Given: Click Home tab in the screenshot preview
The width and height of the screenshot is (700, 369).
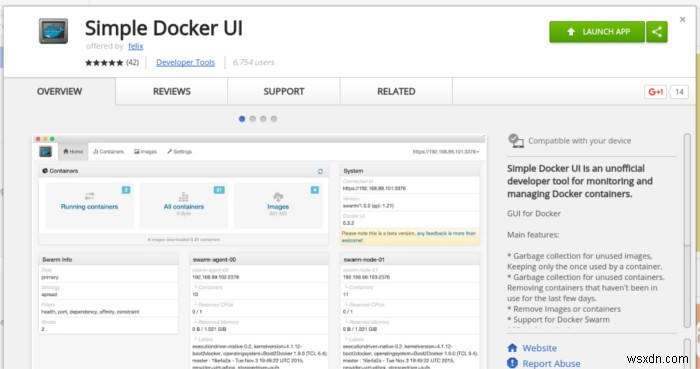Looking at the screenshot, I should (x=73, y=152).
